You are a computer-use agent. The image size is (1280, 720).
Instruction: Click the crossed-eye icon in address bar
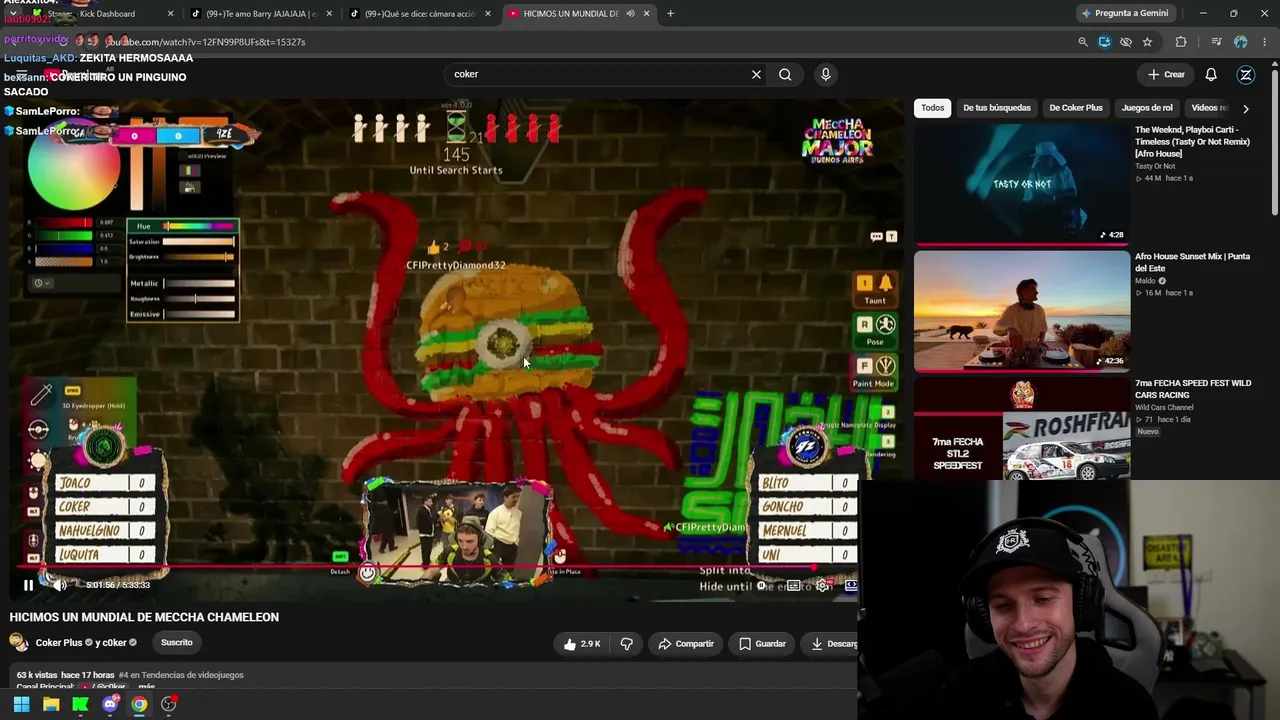click(x=1126, y=42)
